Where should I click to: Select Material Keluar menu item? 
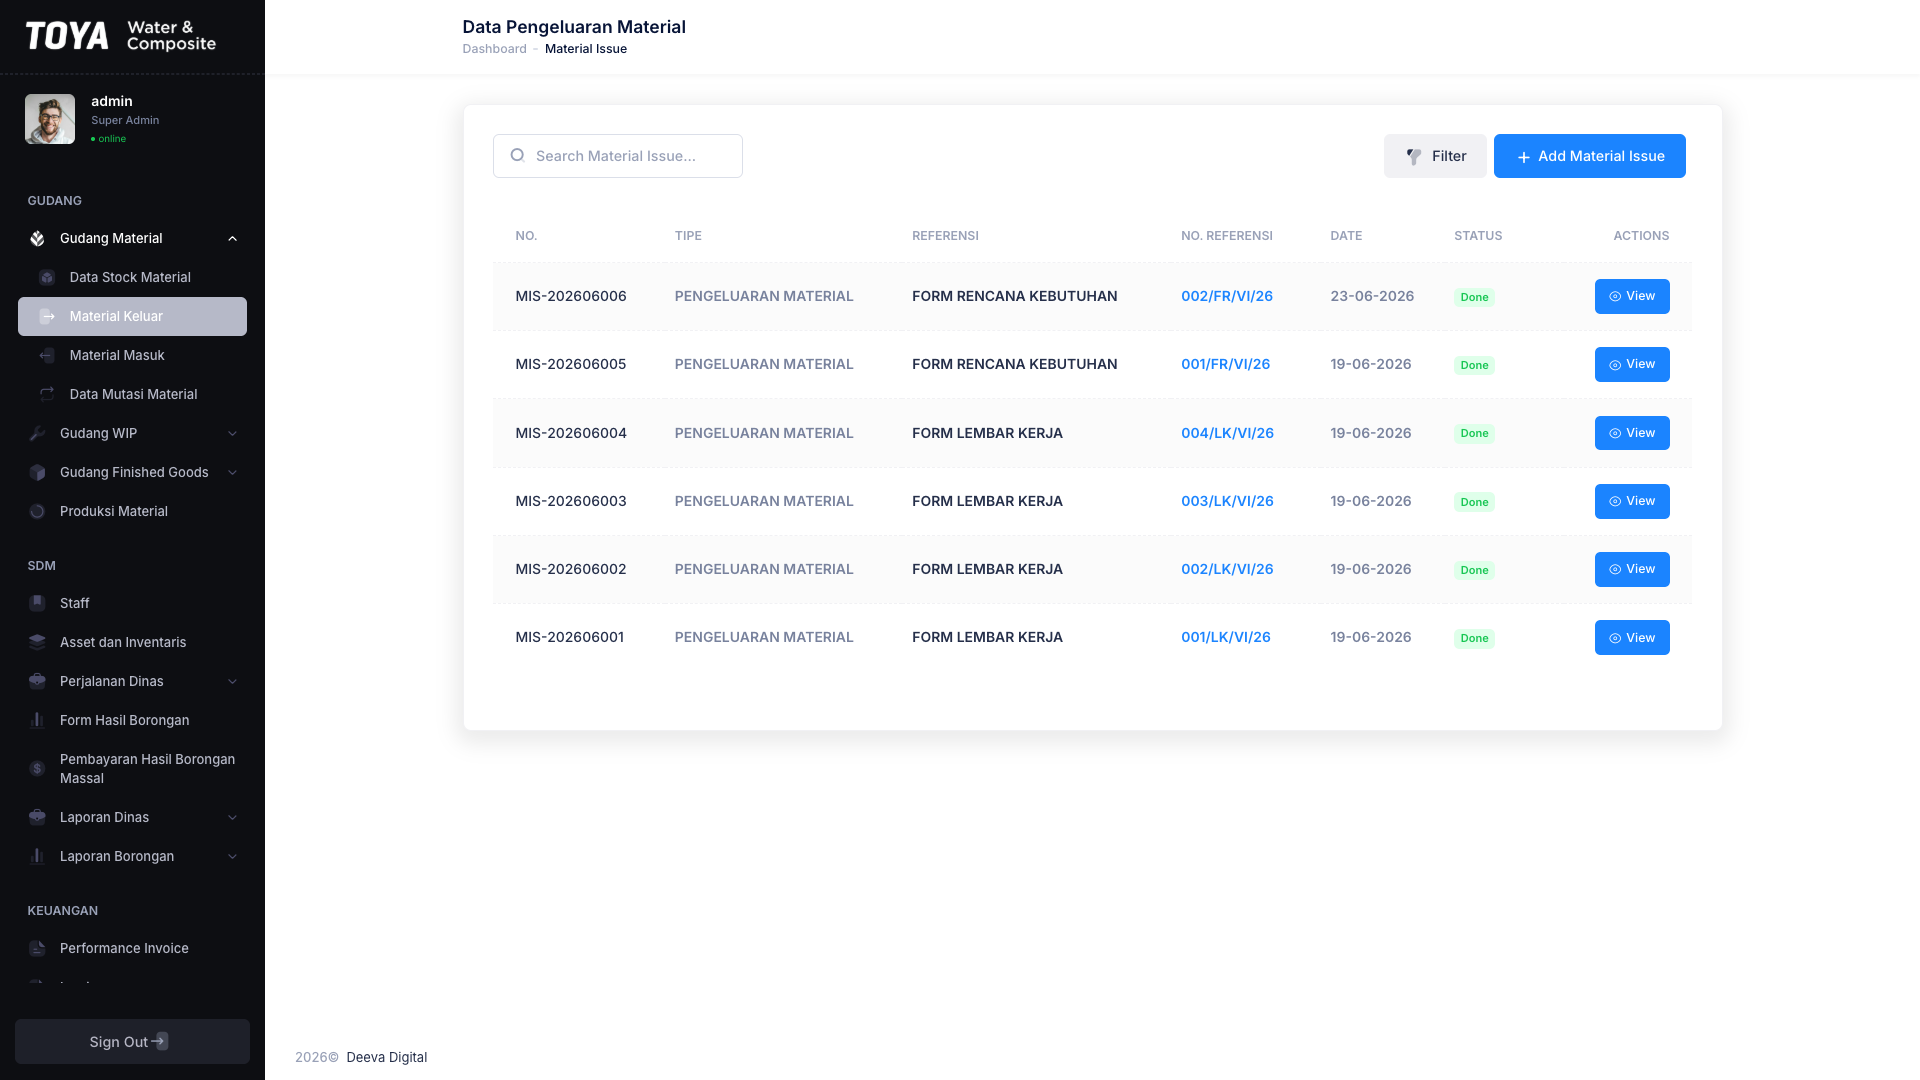pos(132,317)
